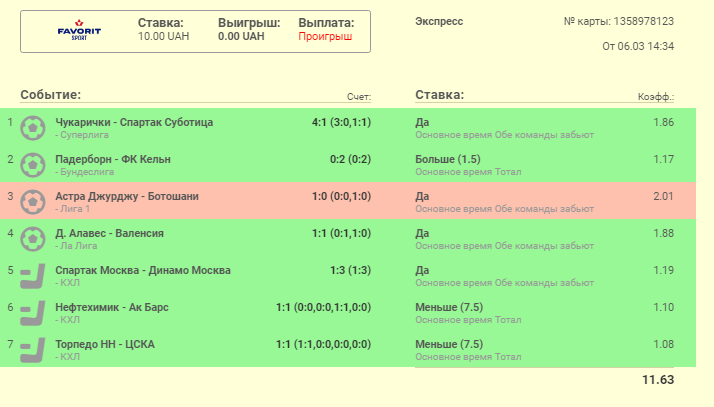Click Ставка column header above bets
The height and width of the screenshot is (407, 714).
point(439,95)
